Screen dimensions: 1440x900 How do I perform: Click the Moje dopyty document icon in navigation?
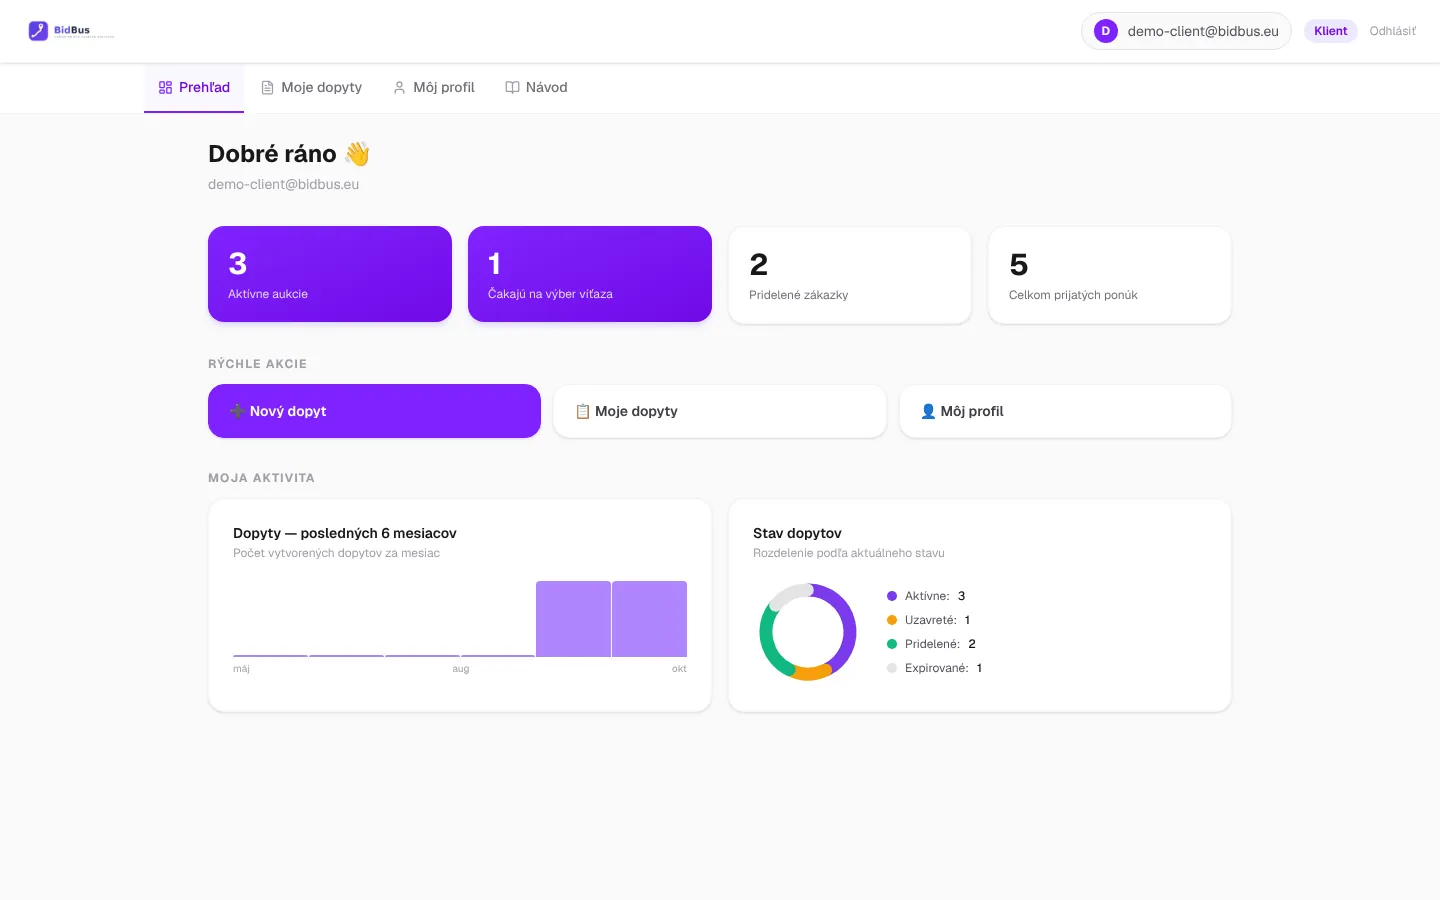267,88
